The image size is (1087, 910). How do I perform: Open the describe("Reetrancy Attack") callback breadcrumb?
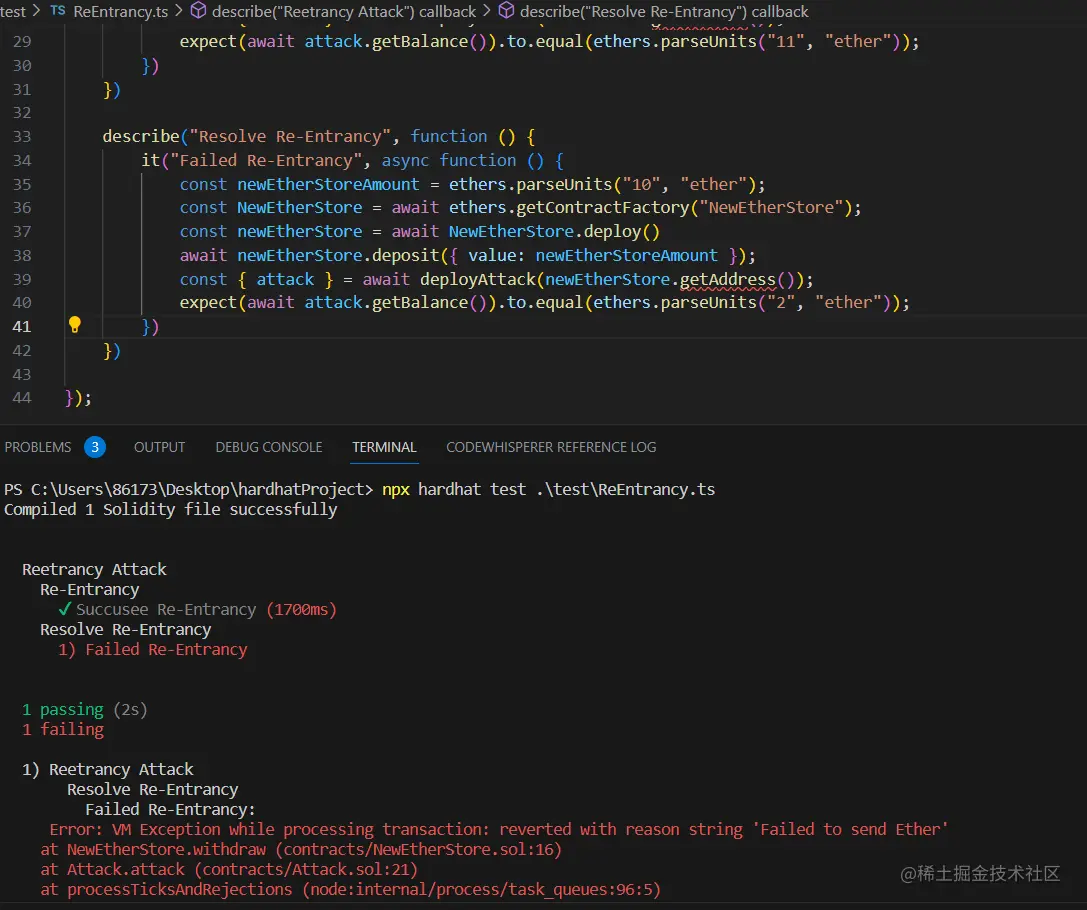coord(344,11)
